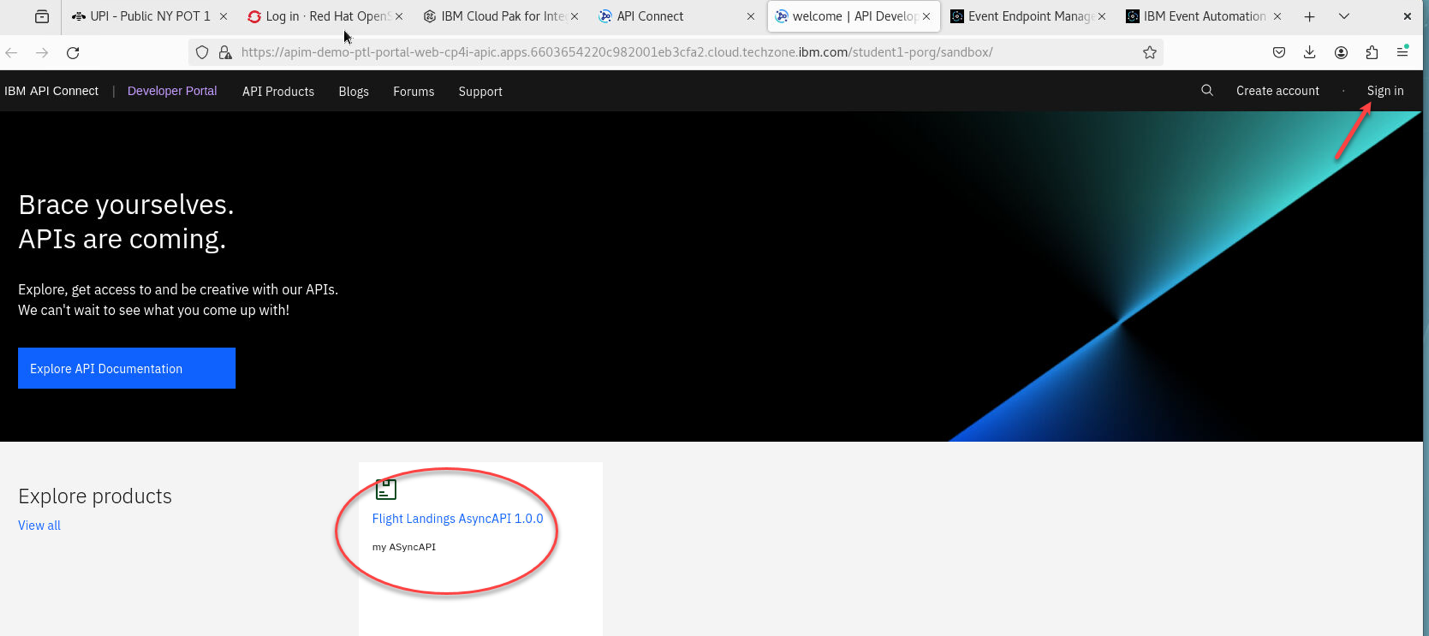Click the Flight Landings product icon
This screenshot has height=636, width=1429.
(x=386, y=489)
